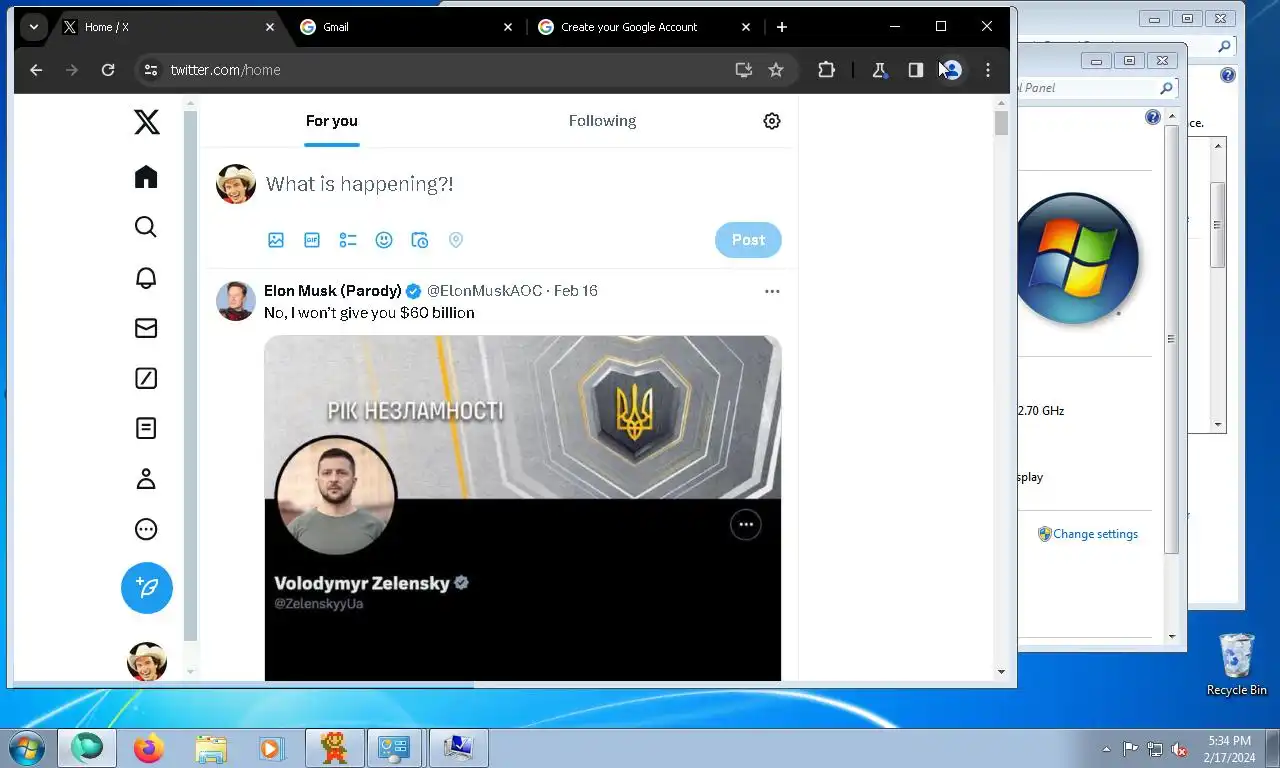This screenshot has height=768, width=1280.
Task: Open account avatar at sidebar bottom
Action: tap(147, 661)
